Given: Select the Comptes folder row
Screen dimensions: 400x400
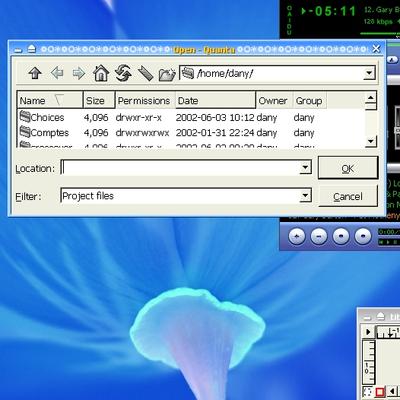Looking at the screenshot, I should point(191,132).
